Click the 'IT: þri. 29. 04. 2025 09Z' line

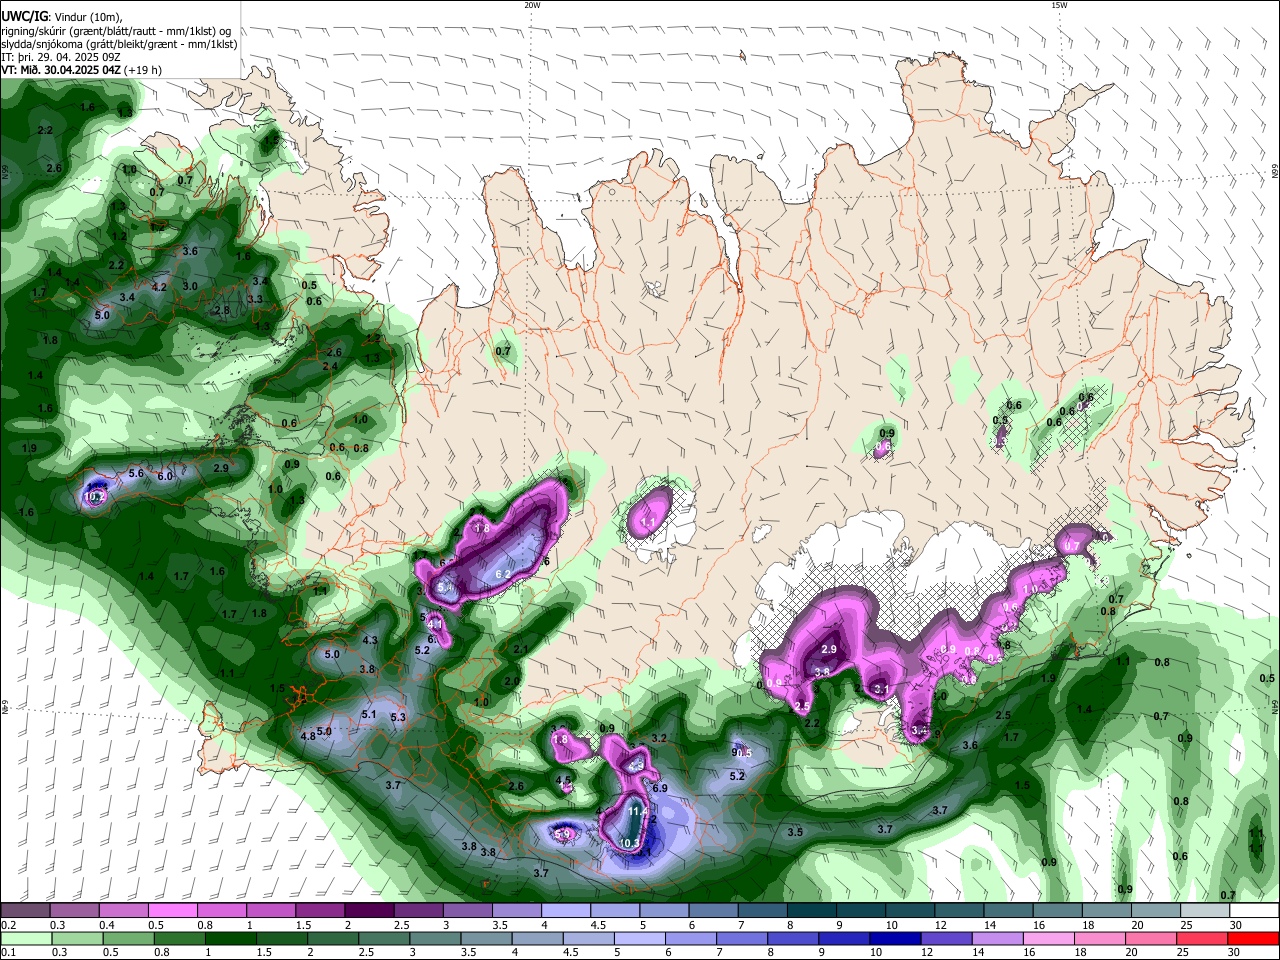(x=60, y=57)
